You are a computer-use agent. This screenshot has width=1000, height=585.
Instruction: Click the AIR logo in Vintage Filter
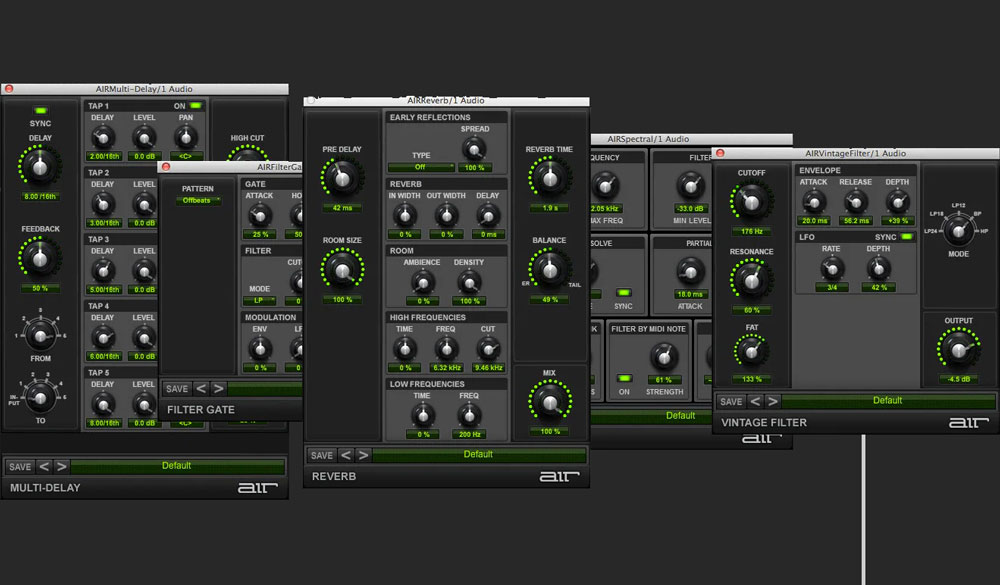click(x=968, y=422)
